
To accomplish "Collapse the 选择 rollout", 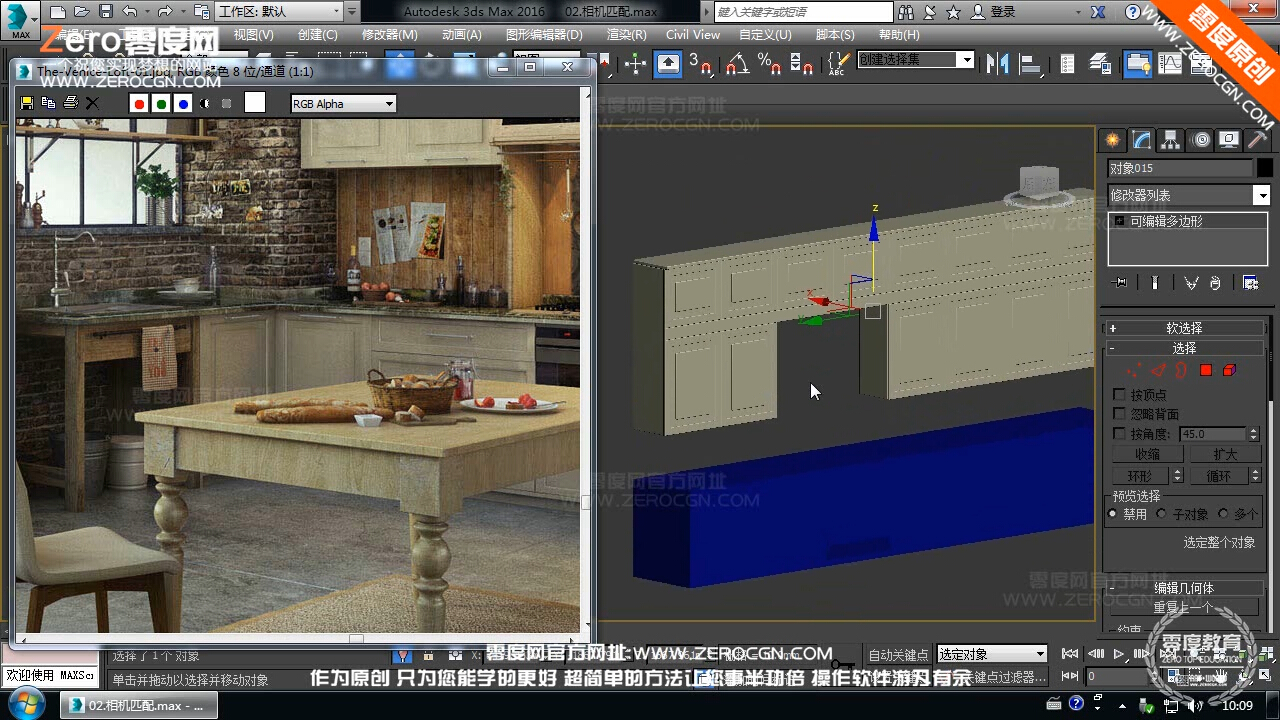I will click(x=1185, y=348).
